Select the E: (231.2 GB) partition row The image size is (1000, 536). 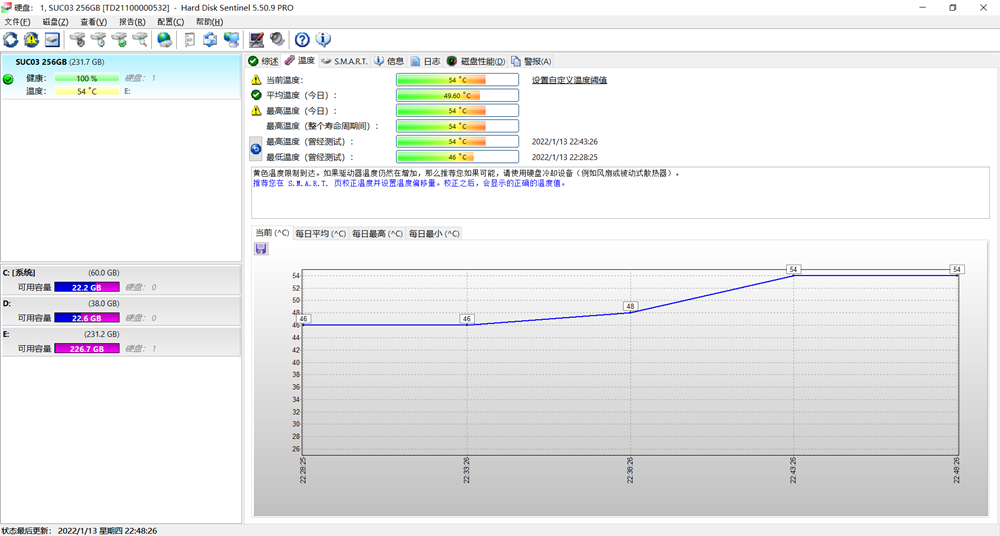click(121, 341)
